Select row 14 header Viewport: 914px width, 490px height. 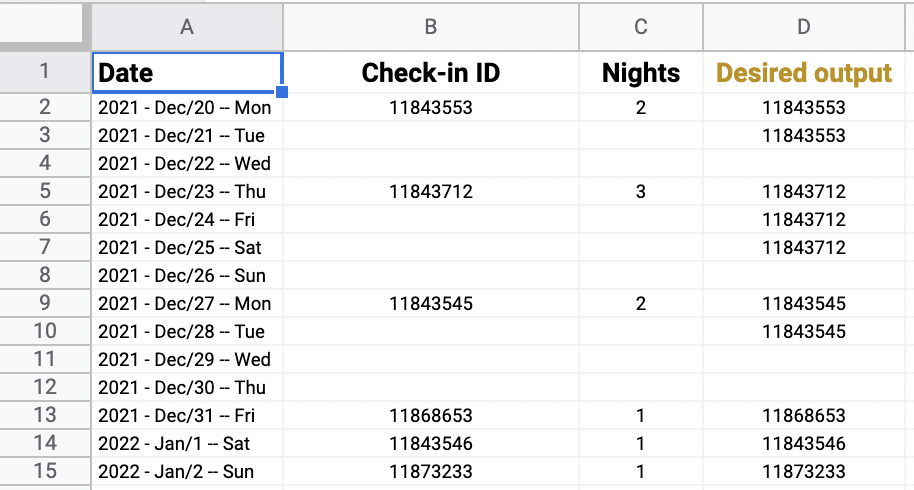click(x=45, y=443)
